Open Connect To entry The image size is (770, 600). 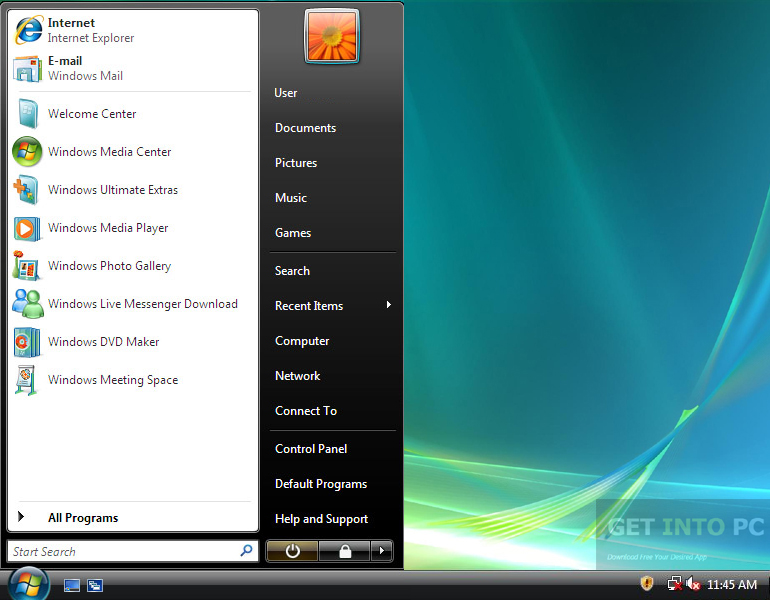pos(306,410)
